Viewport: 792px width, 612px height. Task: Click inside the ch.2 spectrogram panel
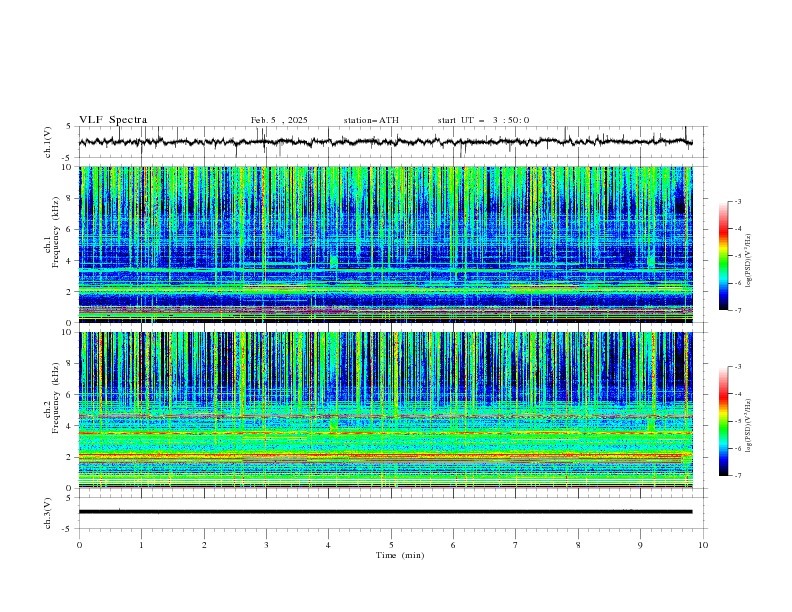pos(385,410)
